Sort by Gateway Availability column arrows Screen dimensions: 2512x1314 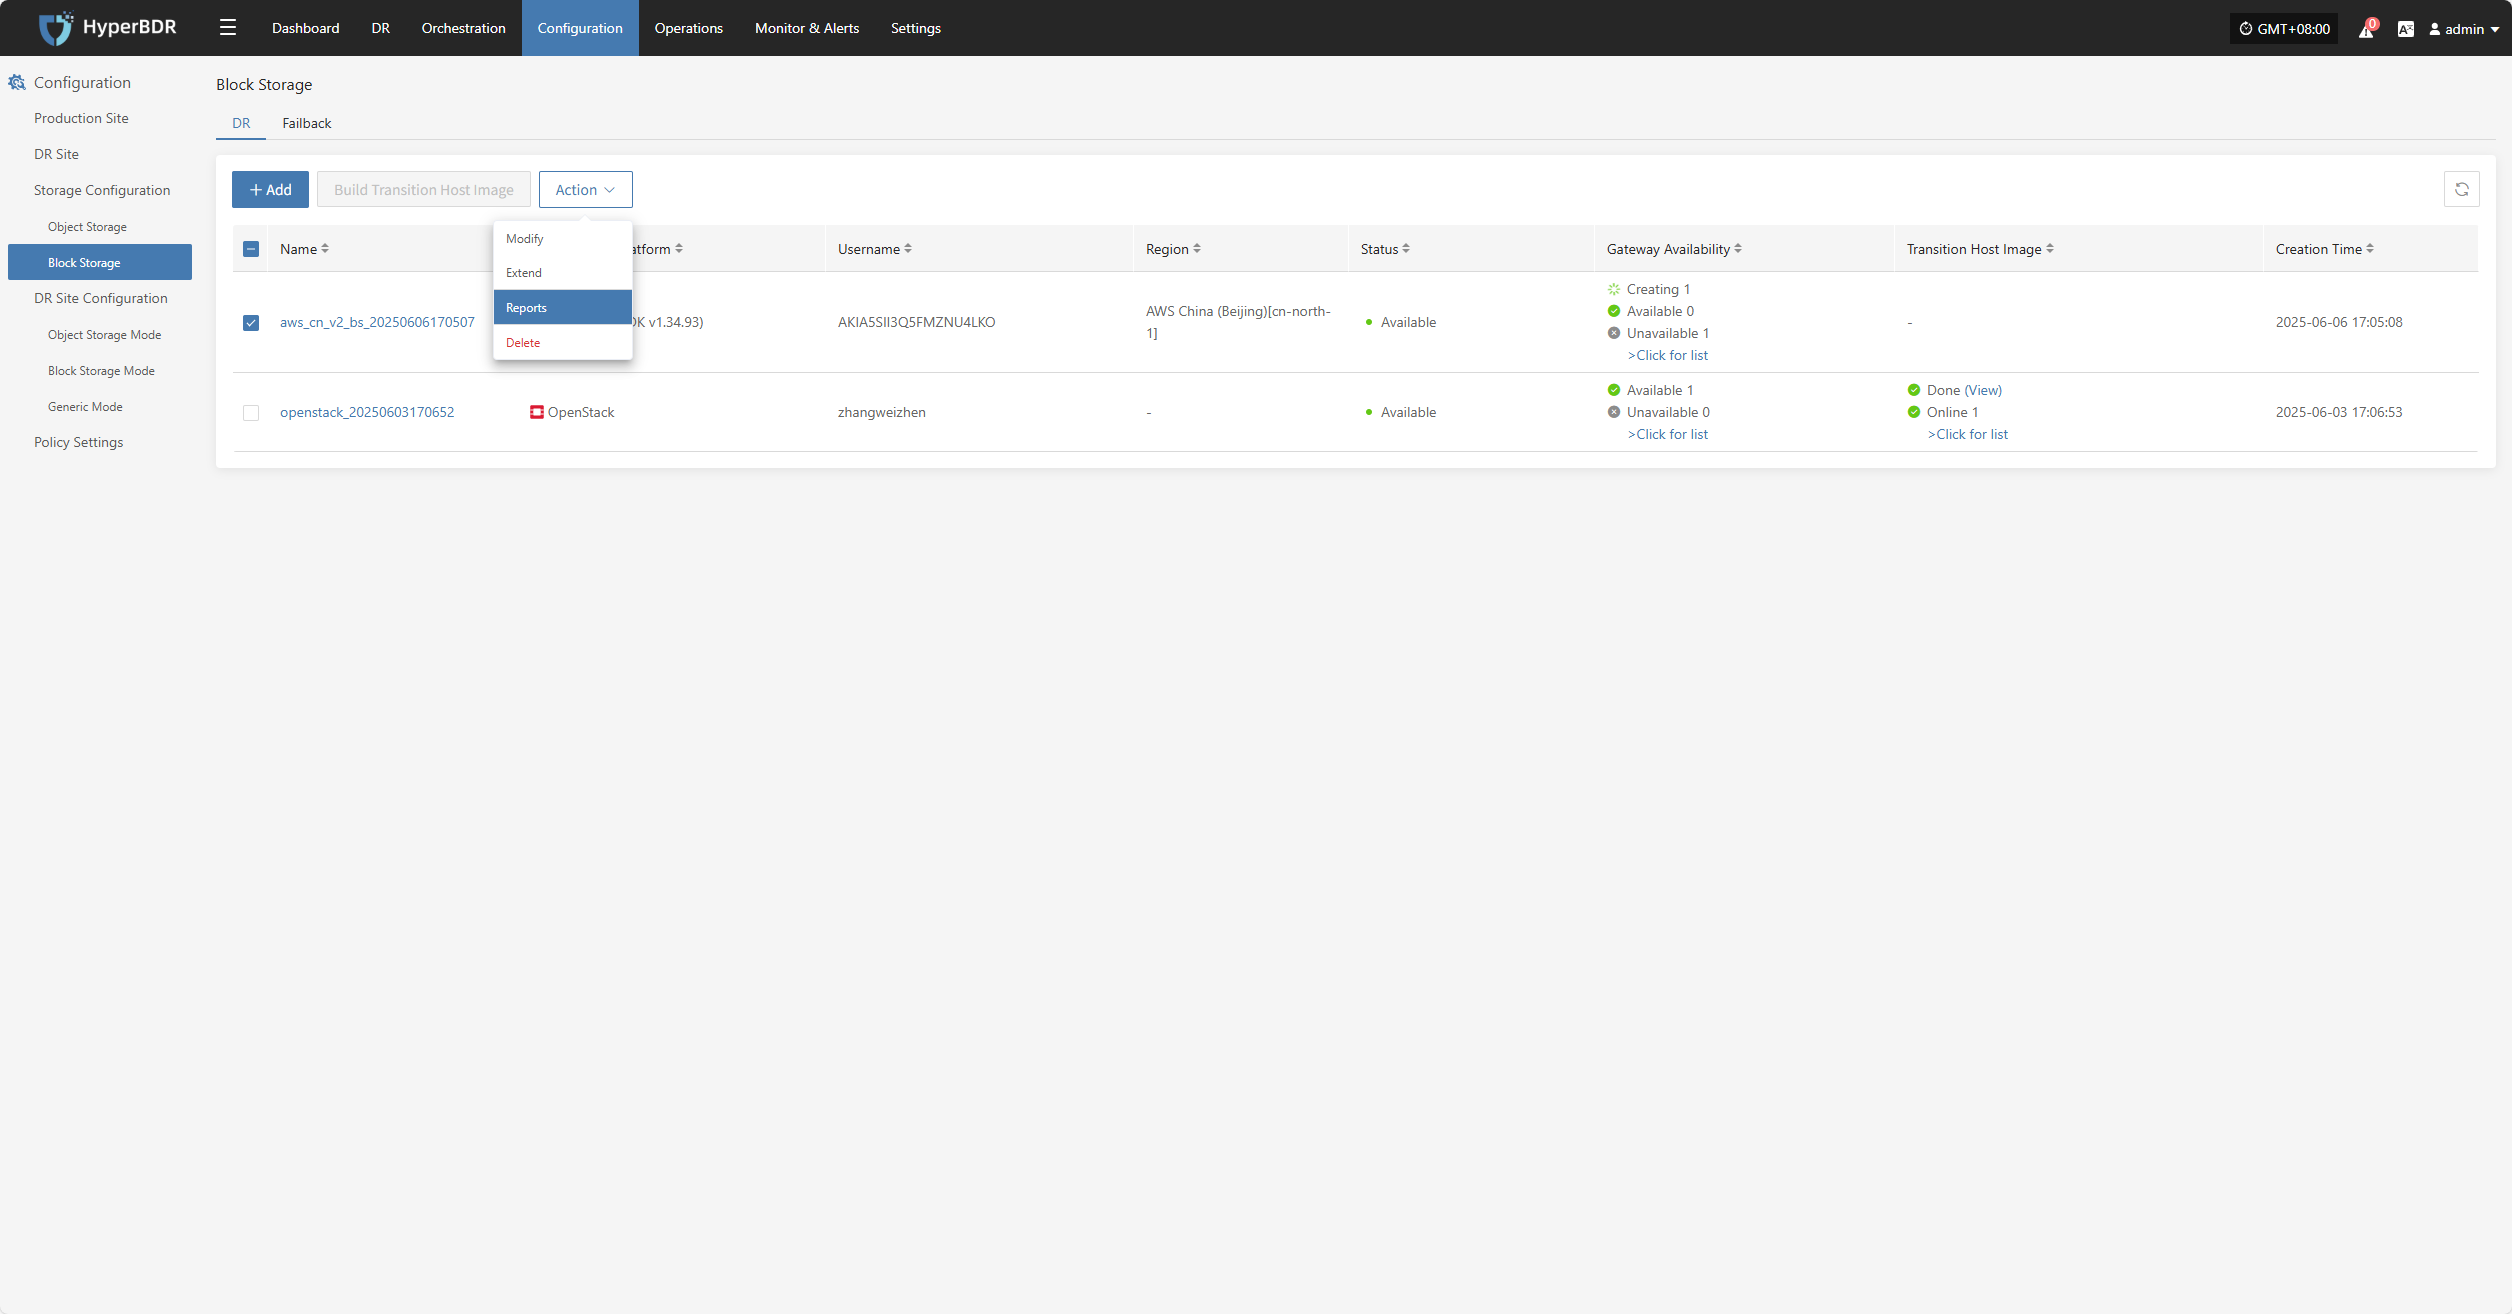[1738, 249]
